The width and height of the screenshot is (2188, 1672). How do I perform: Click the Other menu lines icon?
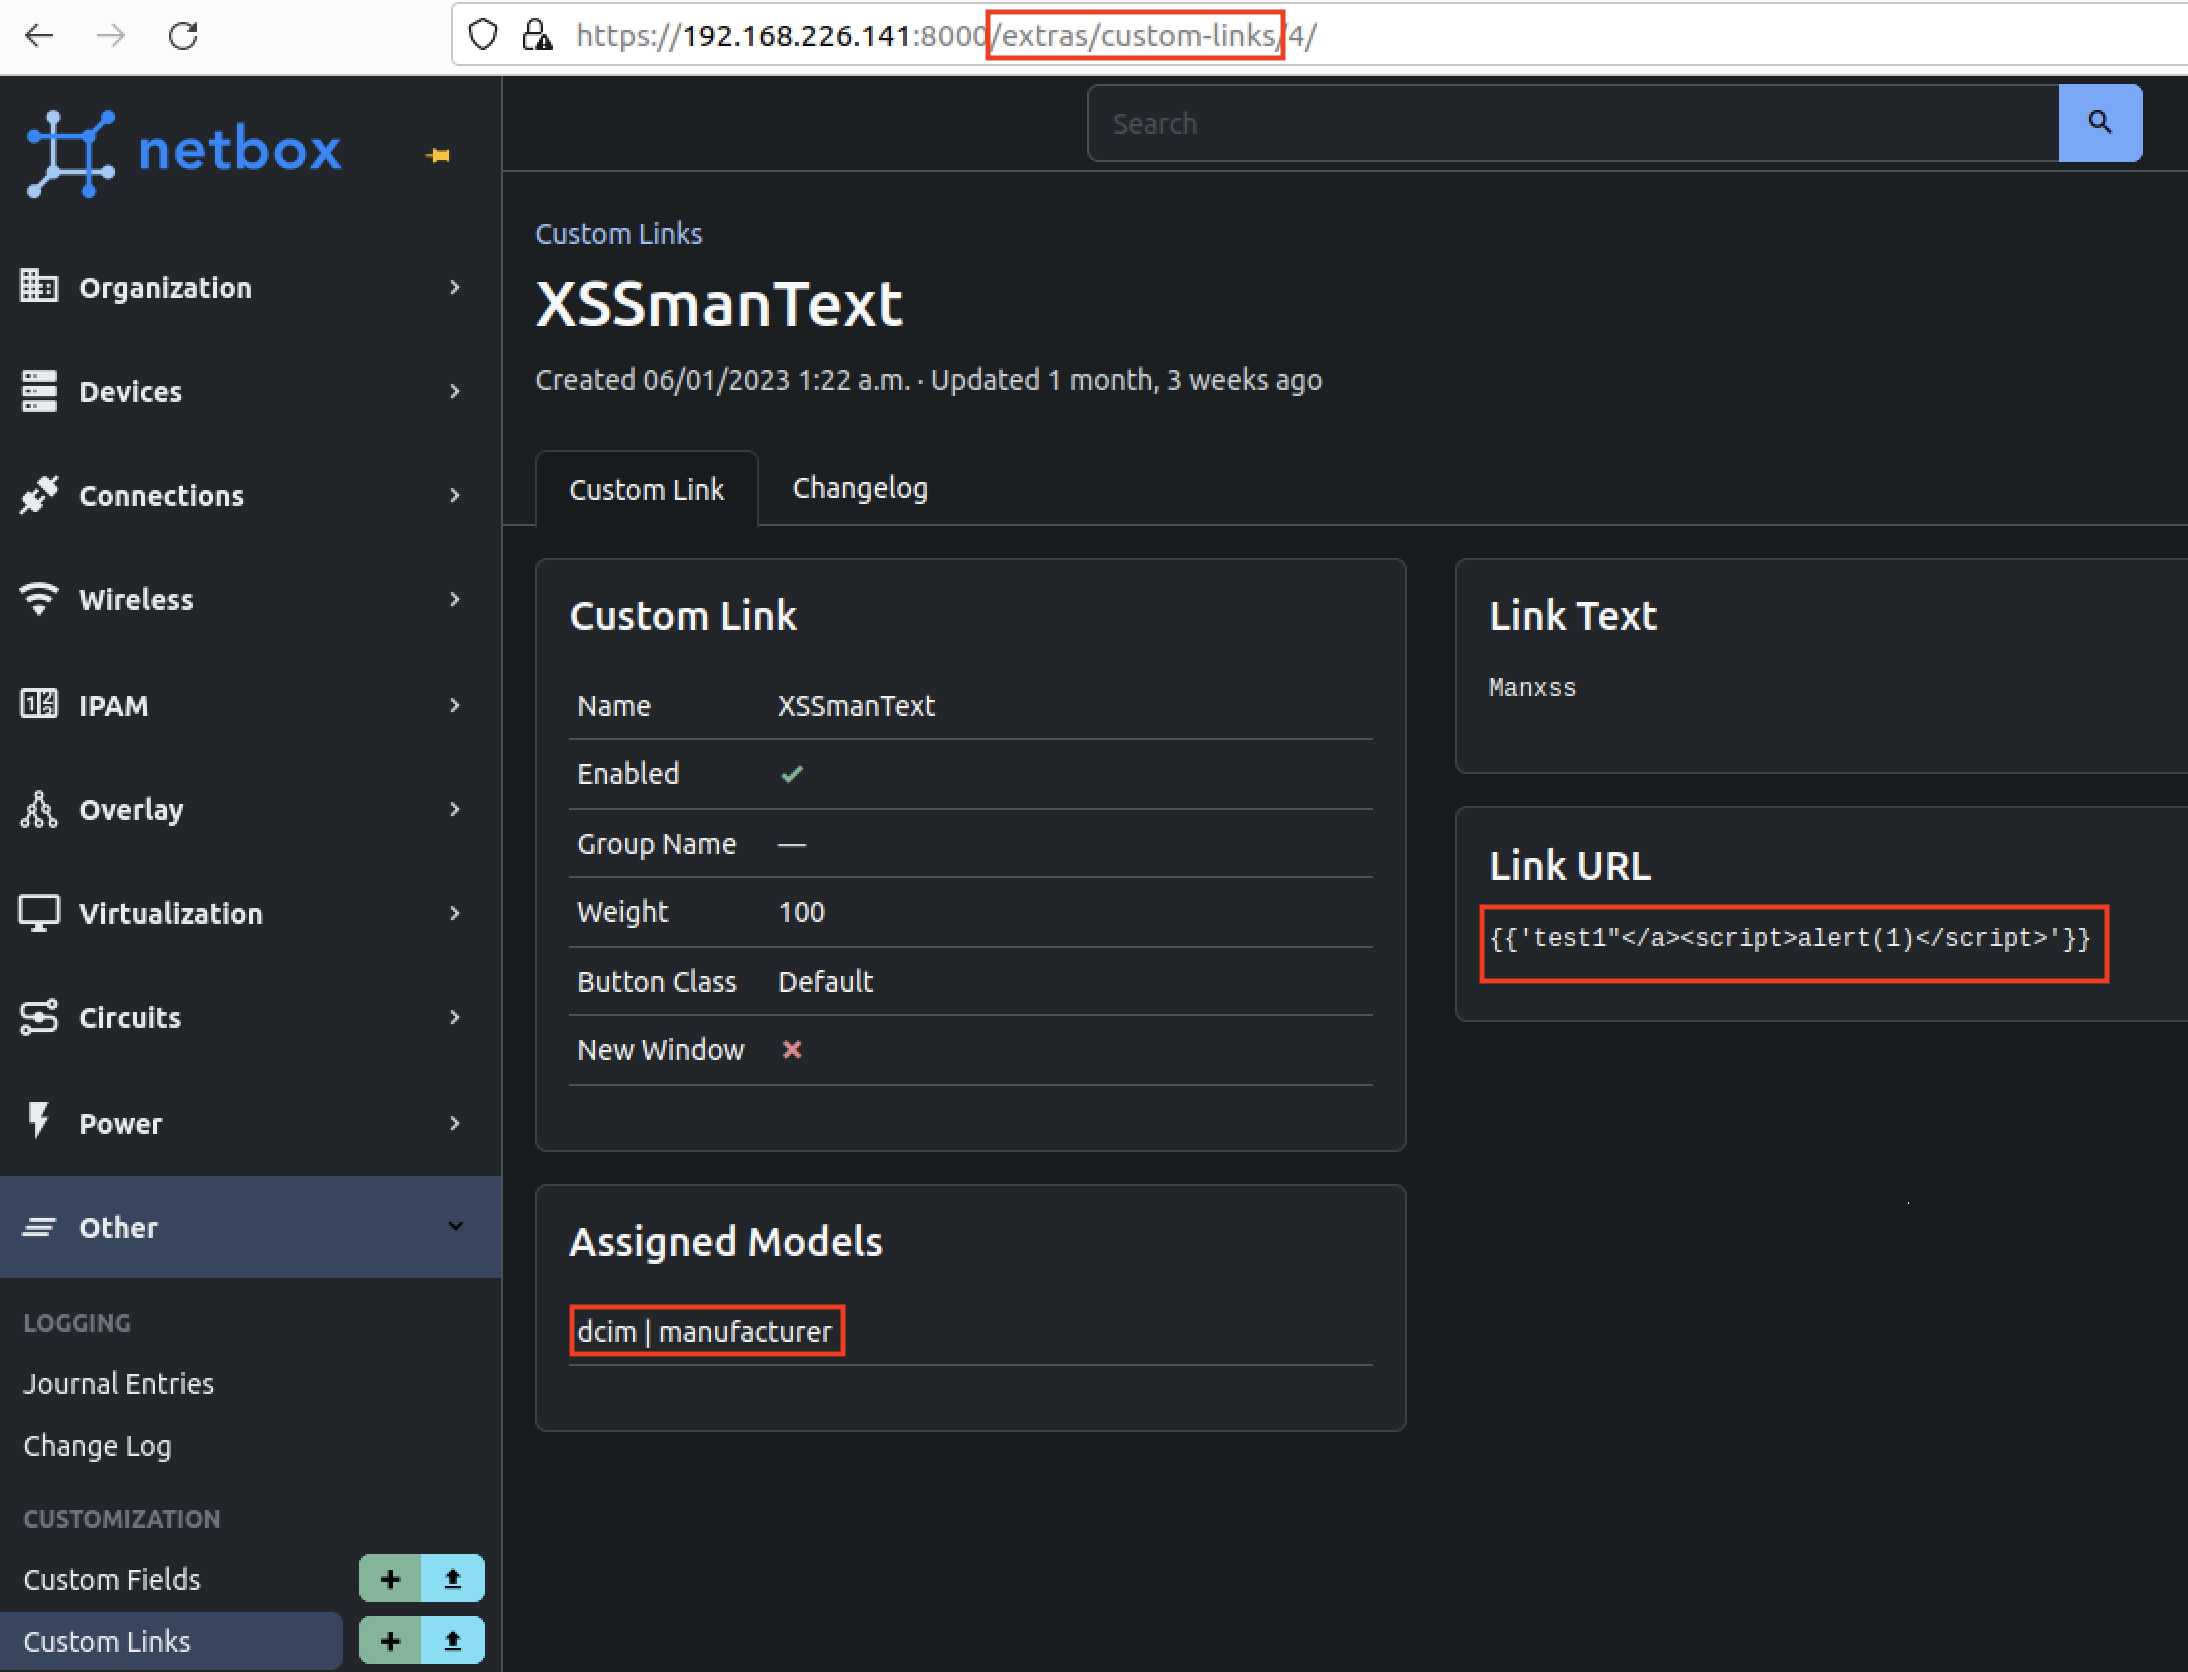(x=39, y=1226)
